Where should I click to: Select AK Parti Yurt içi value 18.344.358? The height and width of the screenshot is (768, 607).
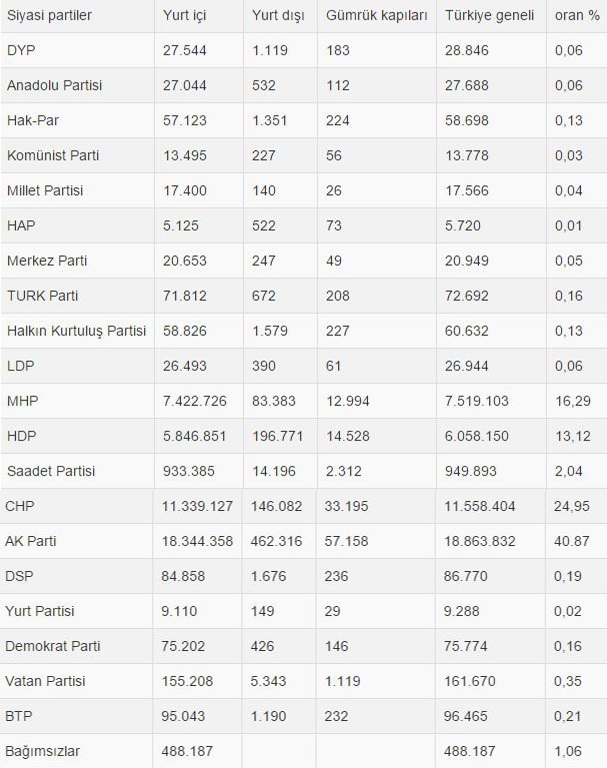tap(197, 541)
